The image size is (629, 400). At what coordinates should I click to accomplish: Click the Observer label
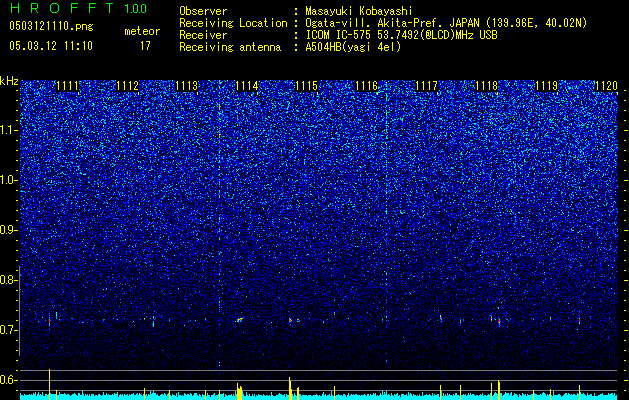[203, 11]
